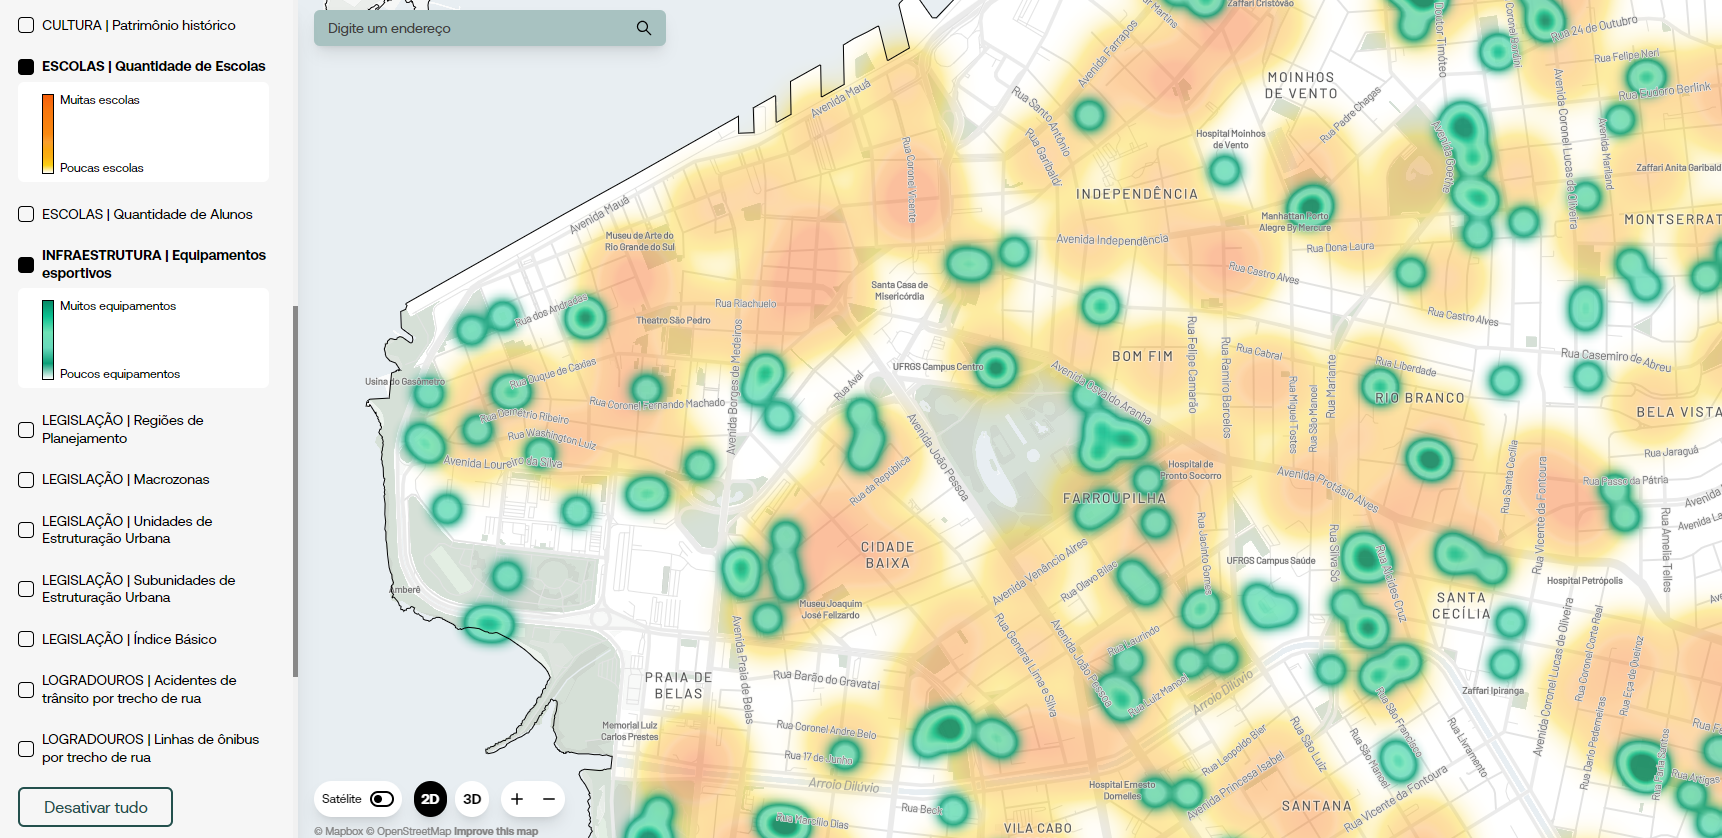Enable ESCOLAS Quantidade de Alunos layer

(x=26, y=214)
